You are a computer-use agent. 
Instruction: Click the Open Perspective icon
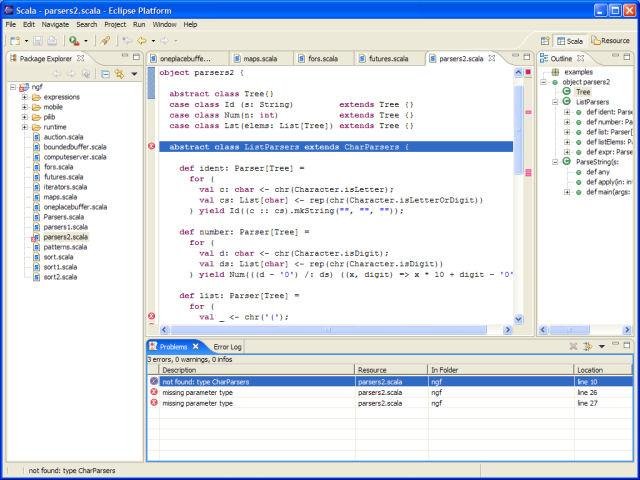(x=547, y=41)
